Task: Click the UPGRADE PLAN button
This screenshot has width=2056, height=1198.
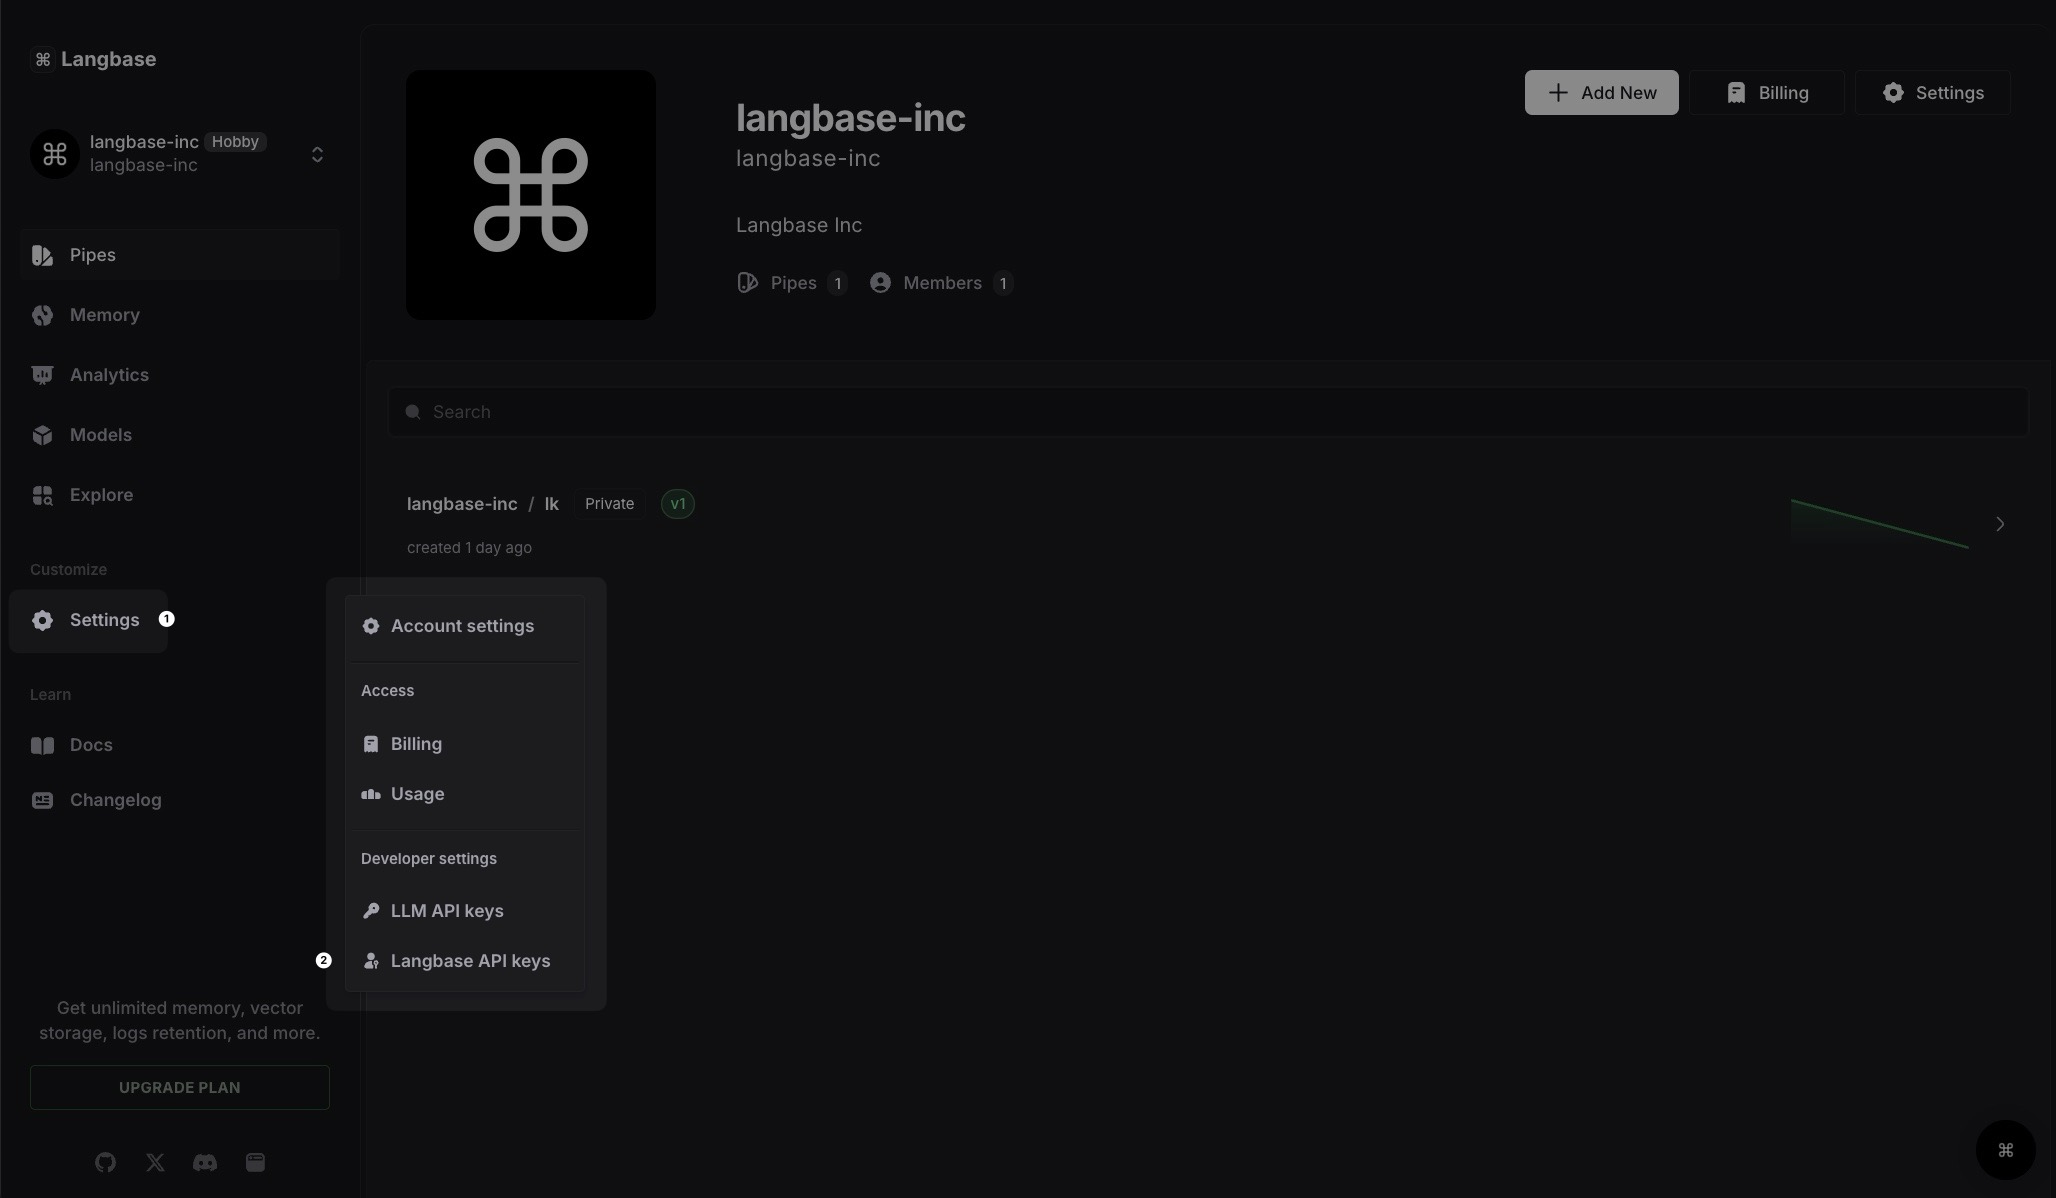Action: [179, 1087]
